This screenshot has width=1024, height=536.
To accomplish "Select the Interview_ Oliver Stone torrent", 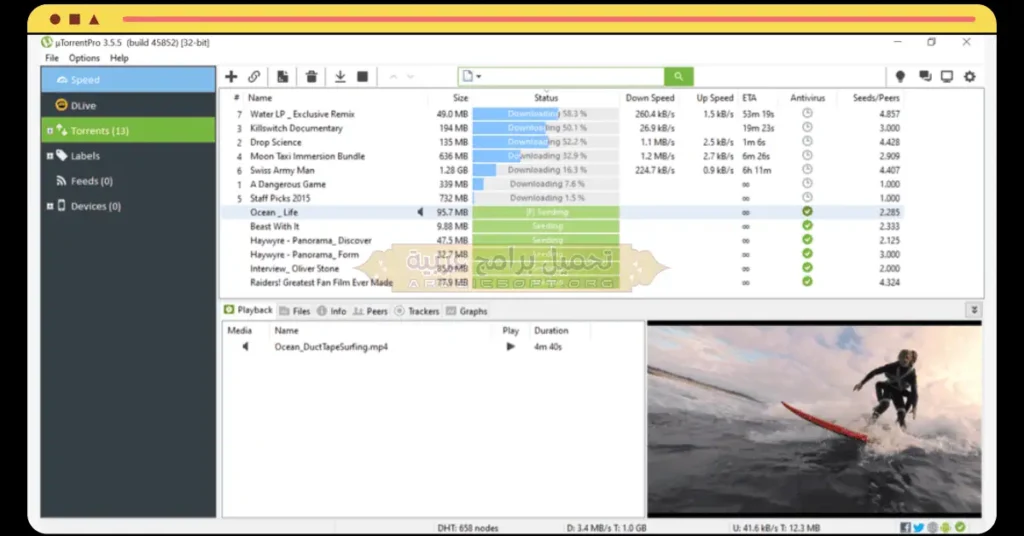I will [562, 268].
